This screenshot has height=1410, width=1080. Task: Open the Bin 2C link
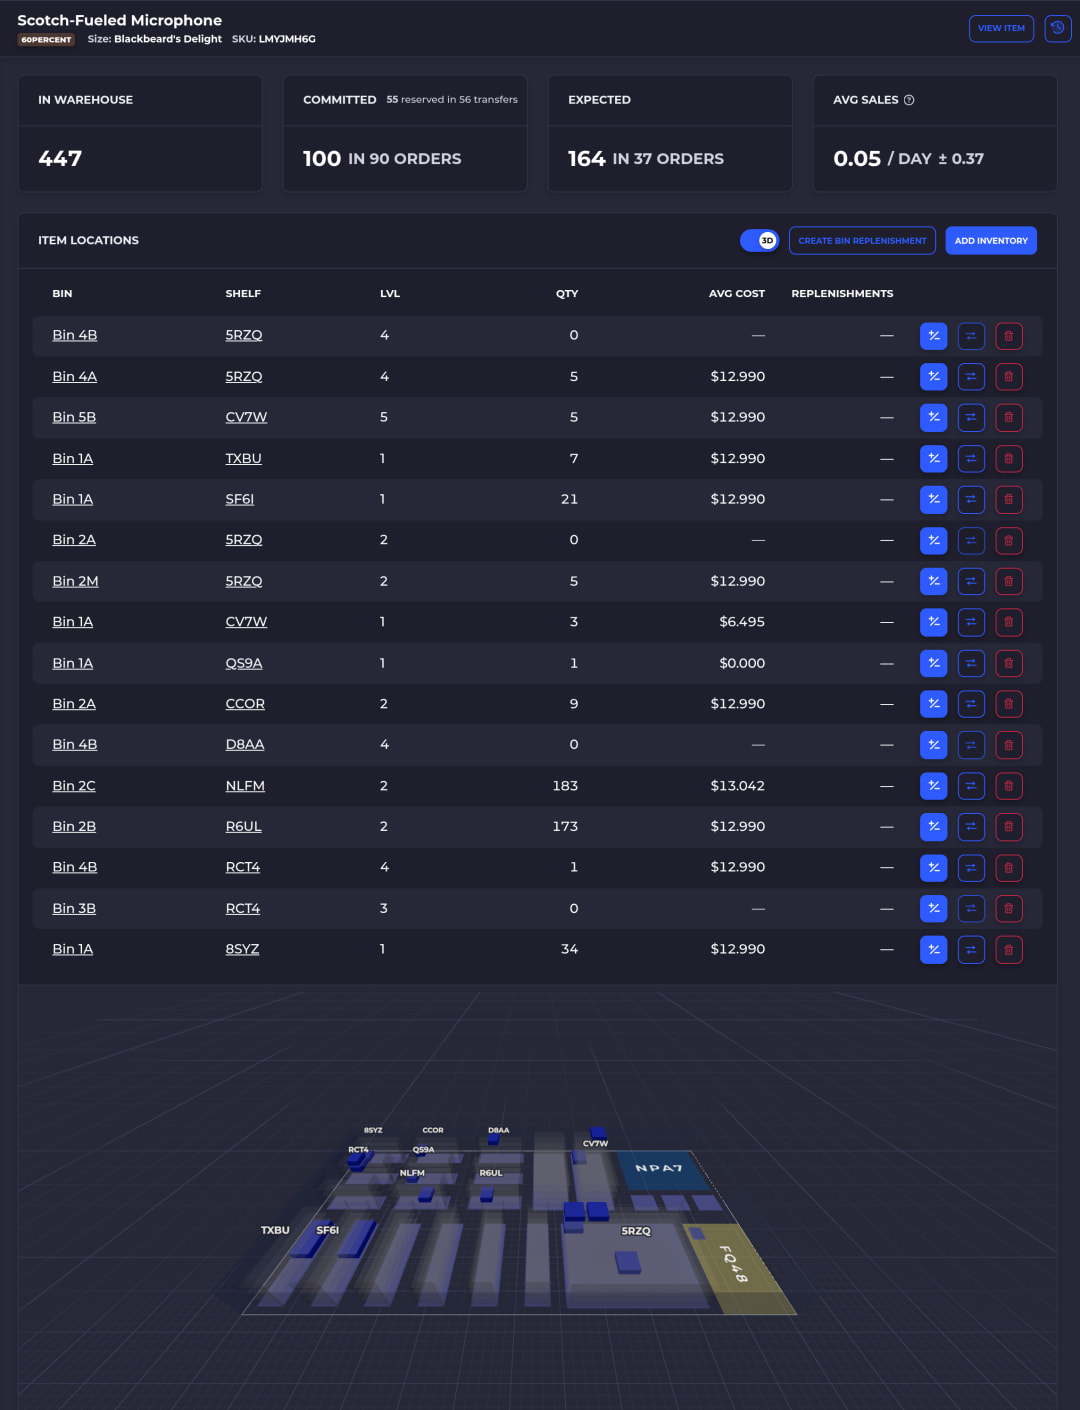coord(74,786)
